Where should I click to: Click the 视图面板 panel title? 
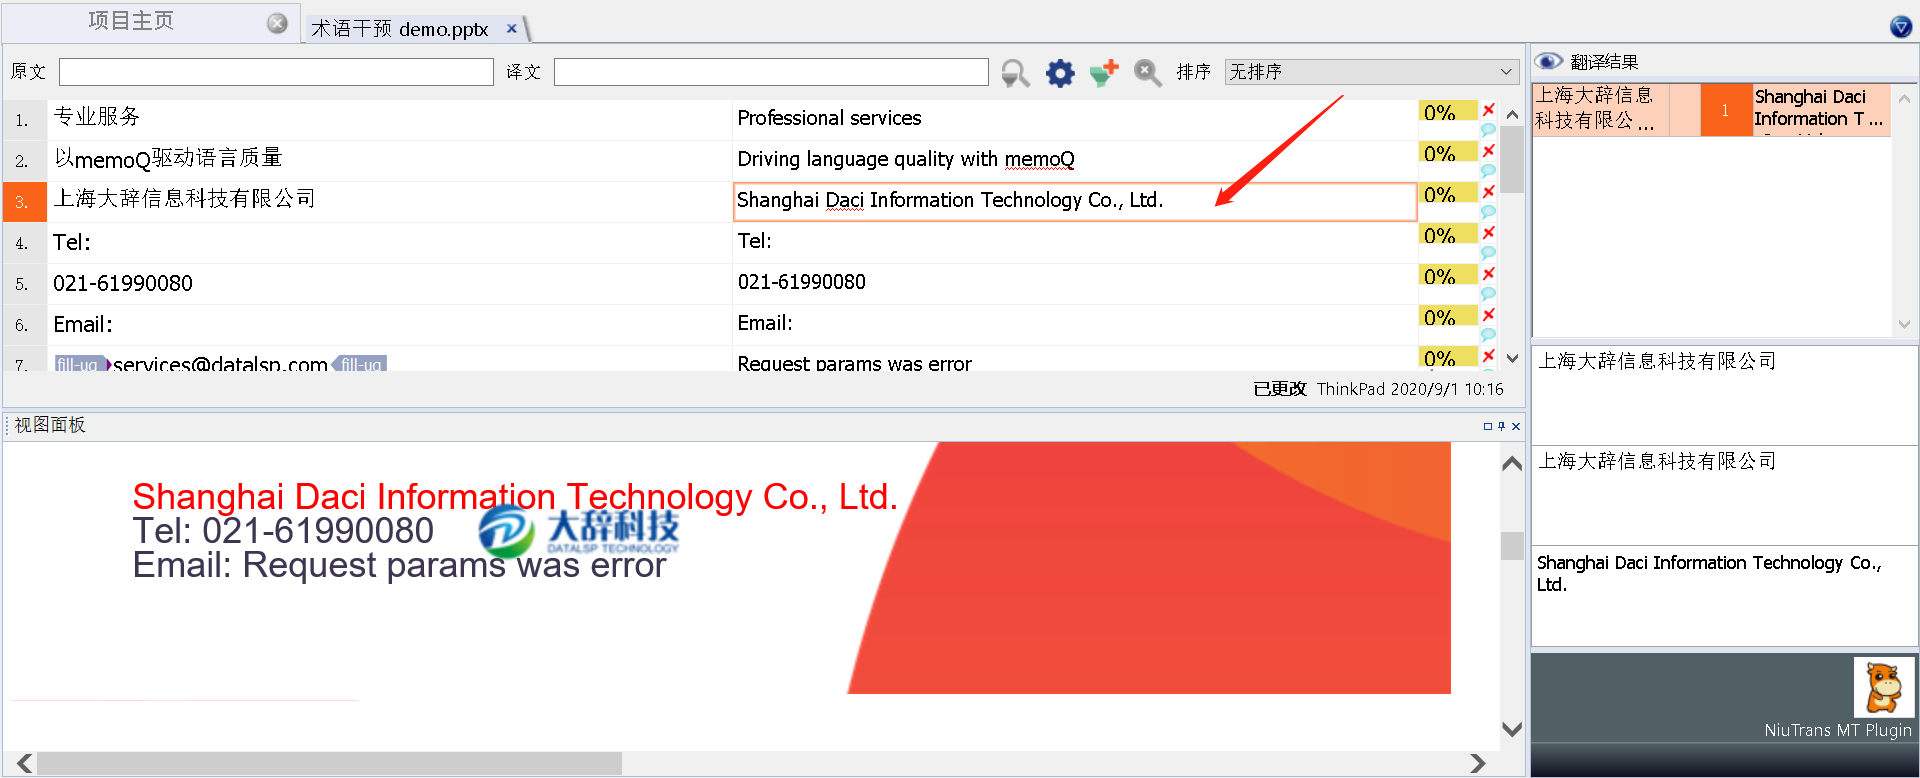tap(50, 425)
